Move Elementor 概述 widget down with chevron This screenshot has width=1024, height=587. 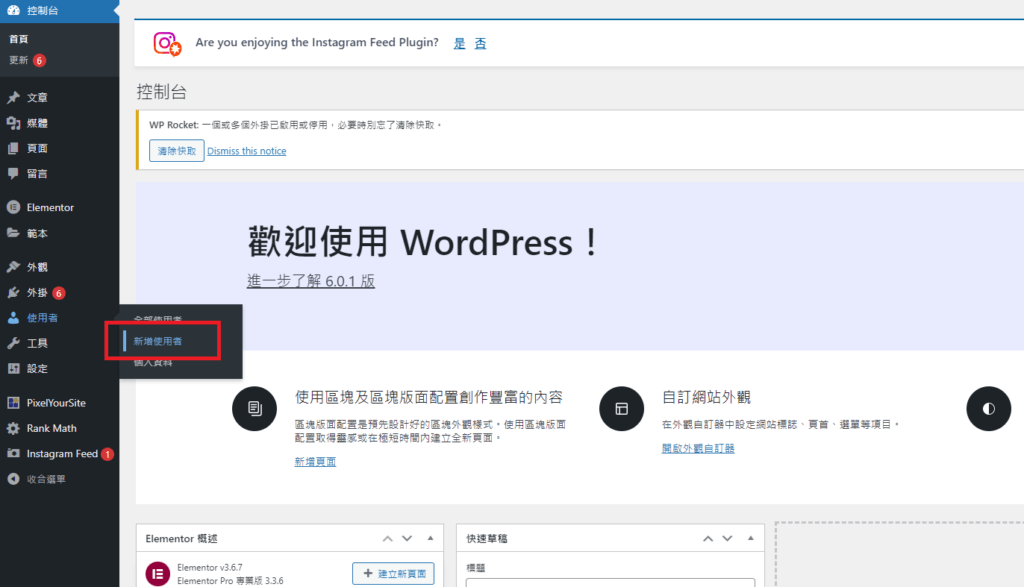tap(407, 538)
